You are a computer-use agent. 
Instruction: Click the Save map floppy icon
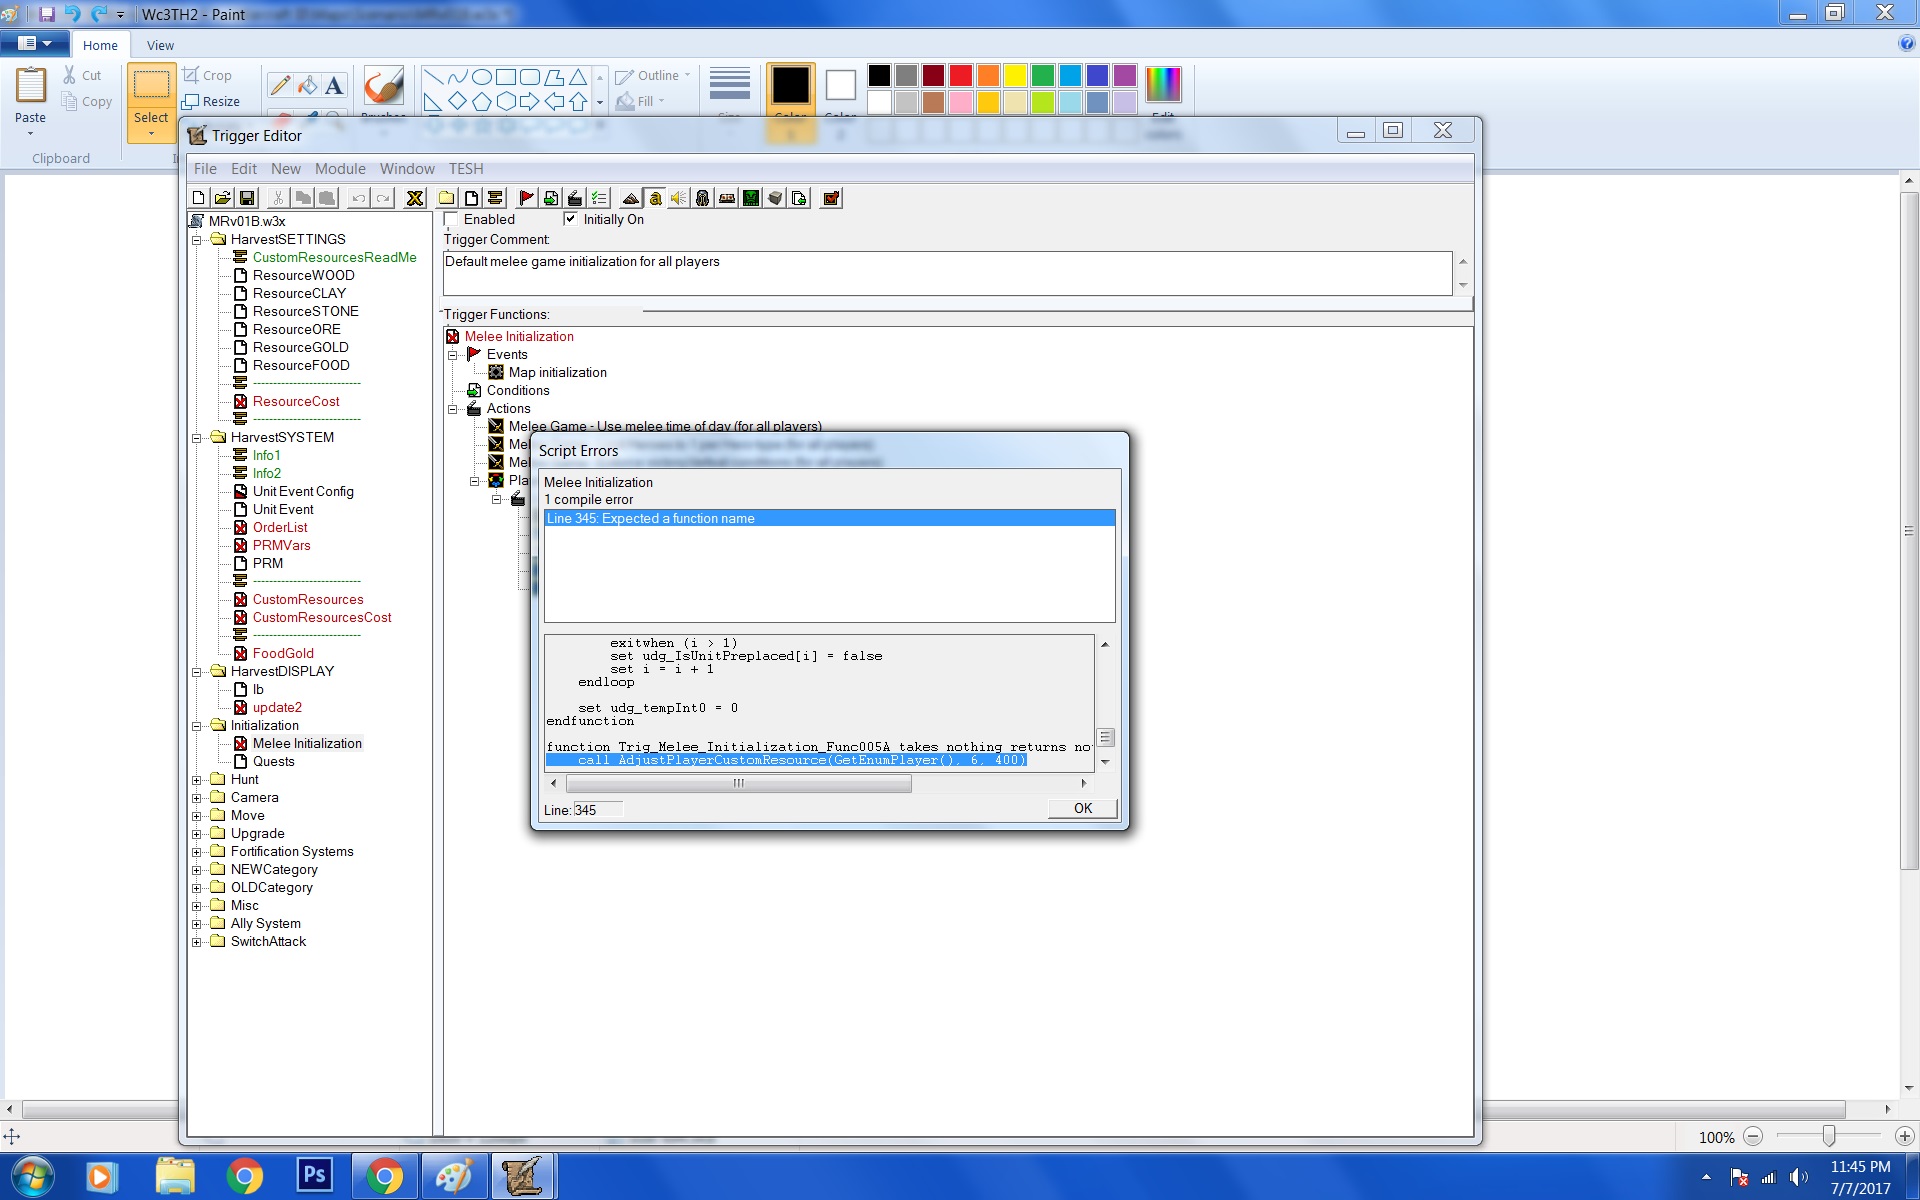[x=247, y=198]
